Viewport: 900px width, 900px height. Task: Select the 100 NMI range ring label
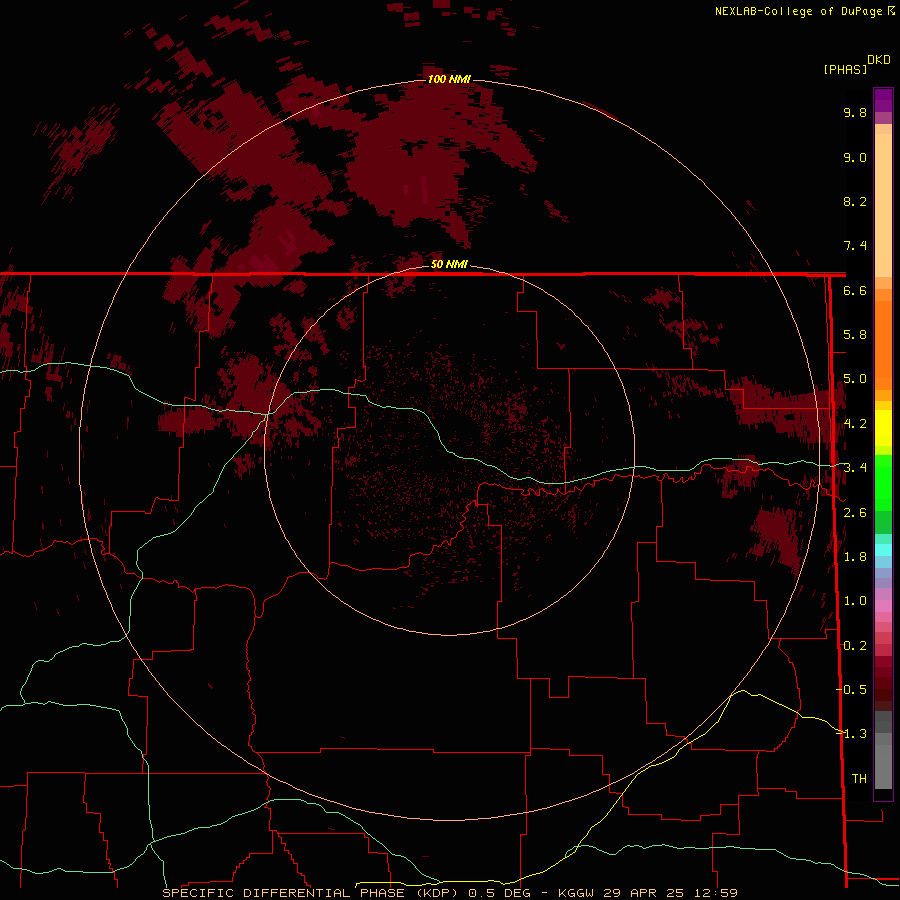click(x=449, y=79)
